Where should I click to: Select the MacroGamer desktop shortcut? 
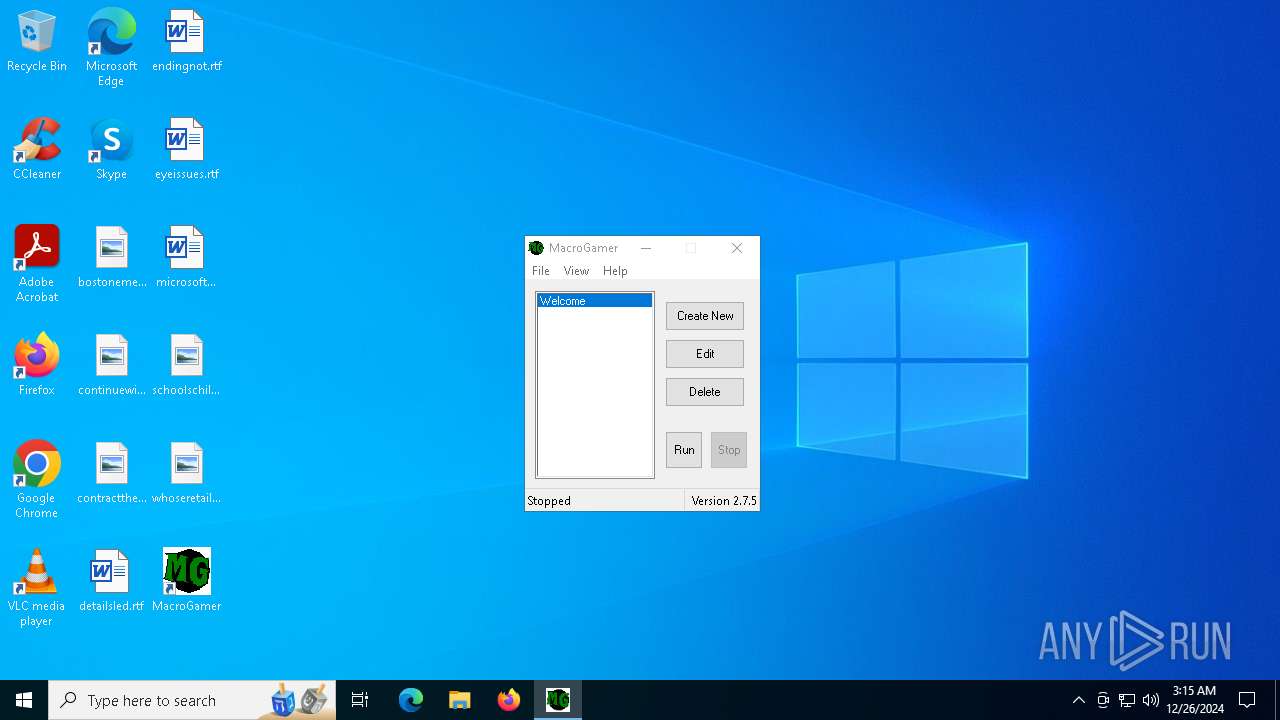pyautogui.click(x=187, y=582)
